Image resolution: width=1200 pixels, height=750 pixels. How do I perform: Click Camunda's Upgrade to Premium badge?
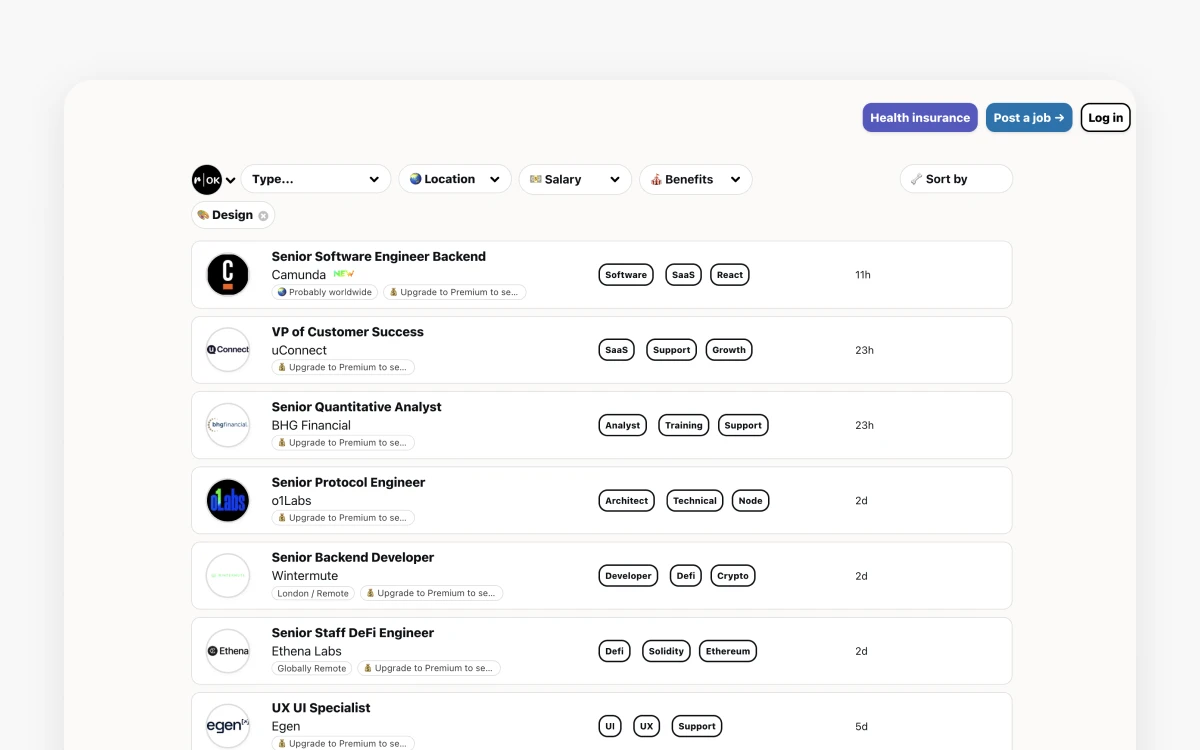click(455, 292)
